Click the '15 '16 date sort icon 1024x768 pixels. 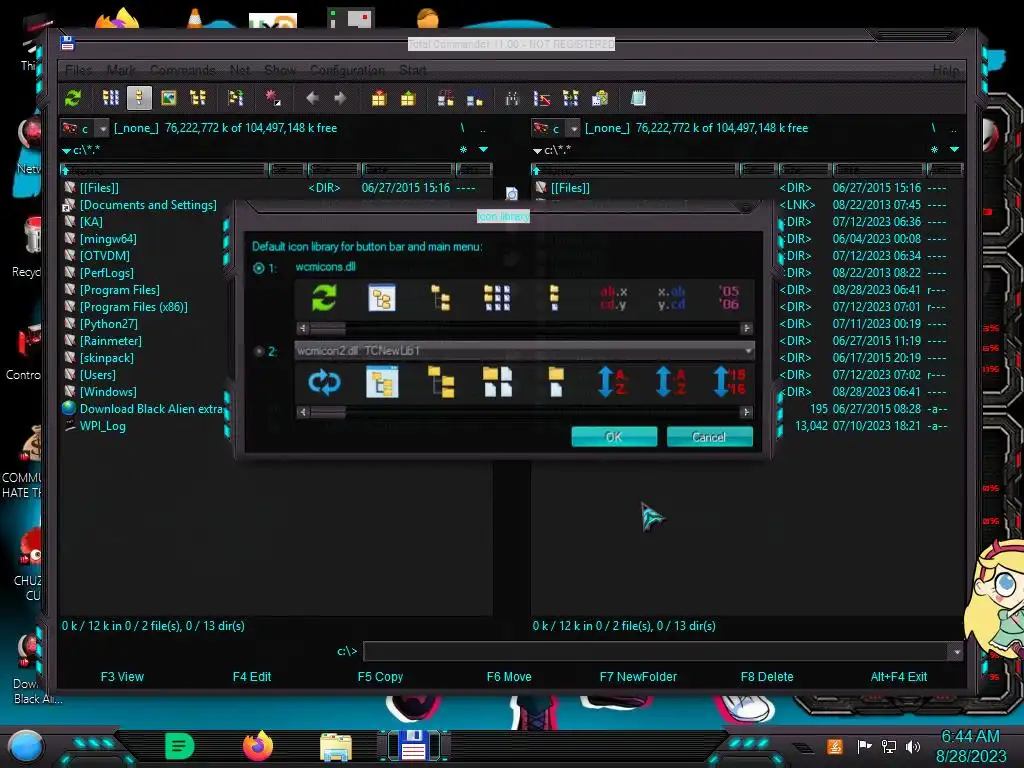coord(729,382)
